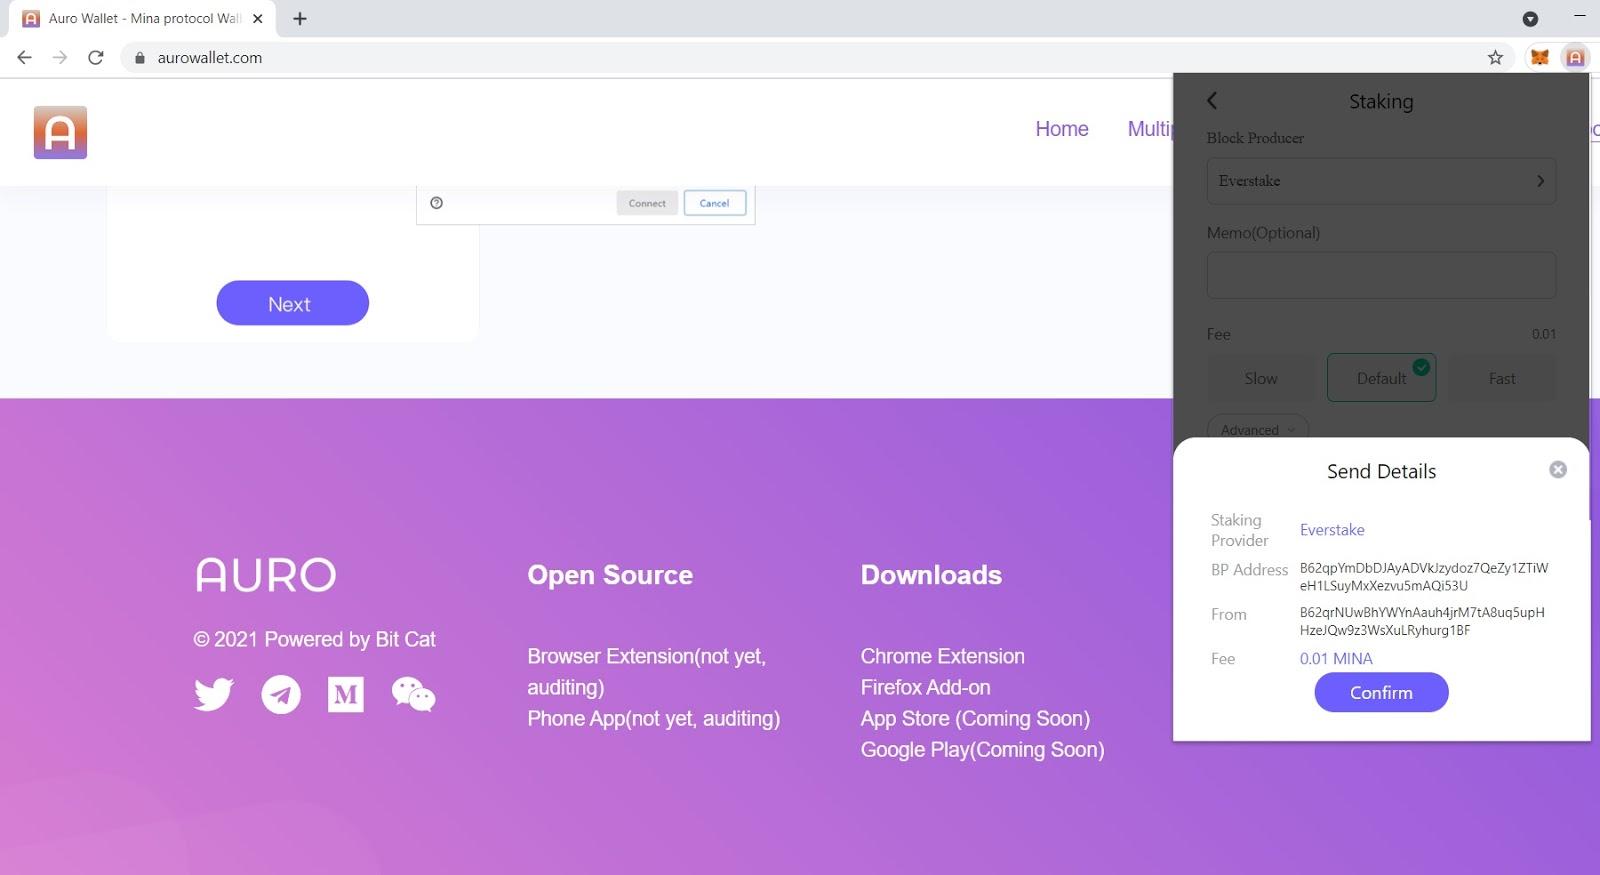
Task: Click the BP Address value text
Action: click(x=1423, y=577)
